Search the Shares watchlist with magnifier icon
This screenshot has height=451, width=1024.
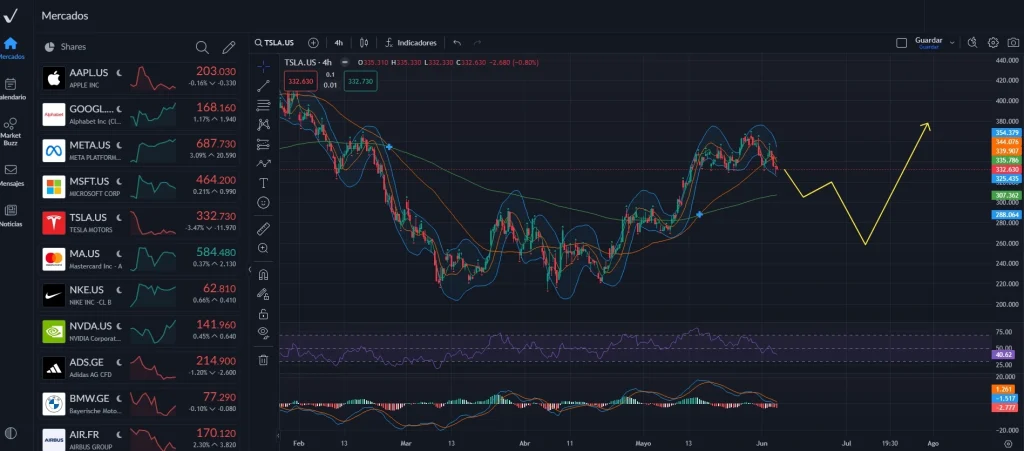pos(202,47)
